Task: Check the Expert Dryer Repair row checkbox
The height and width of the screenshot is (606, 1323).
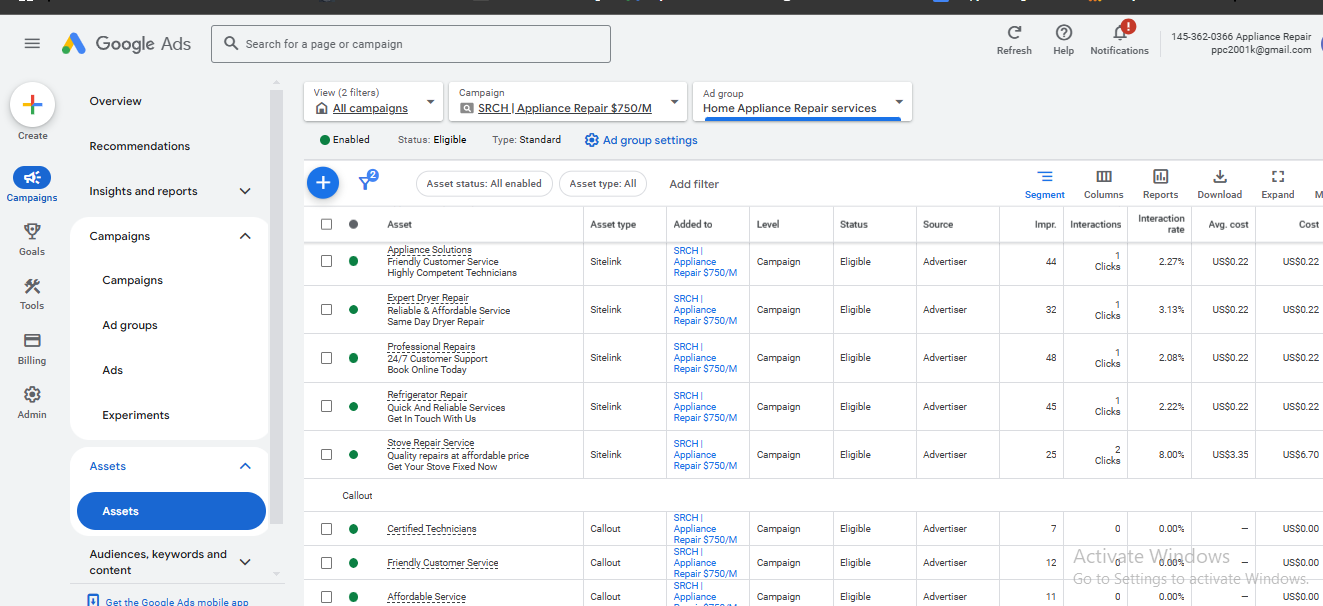Action: [326, 309]
